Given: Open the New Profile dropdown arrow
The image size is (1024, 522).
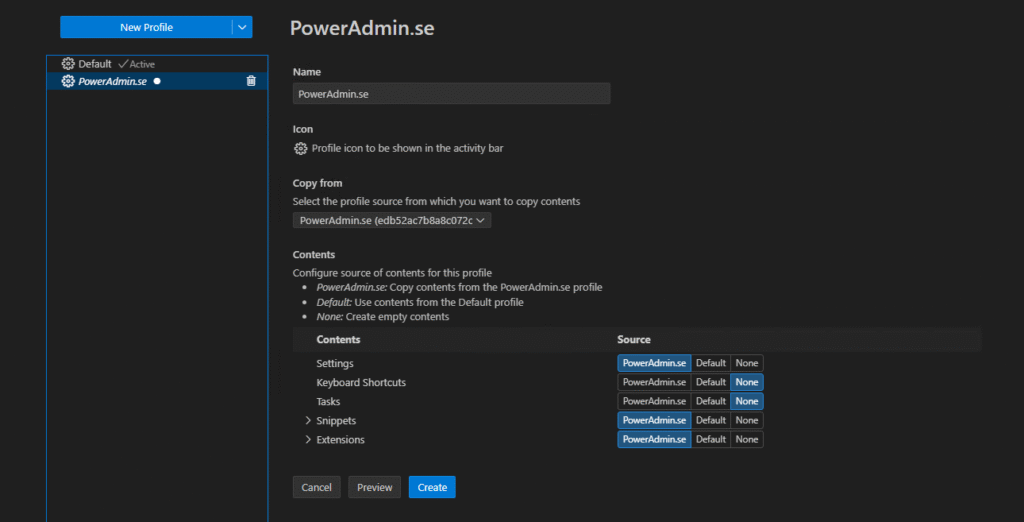Looking at the screenshot, I should 242,27.
